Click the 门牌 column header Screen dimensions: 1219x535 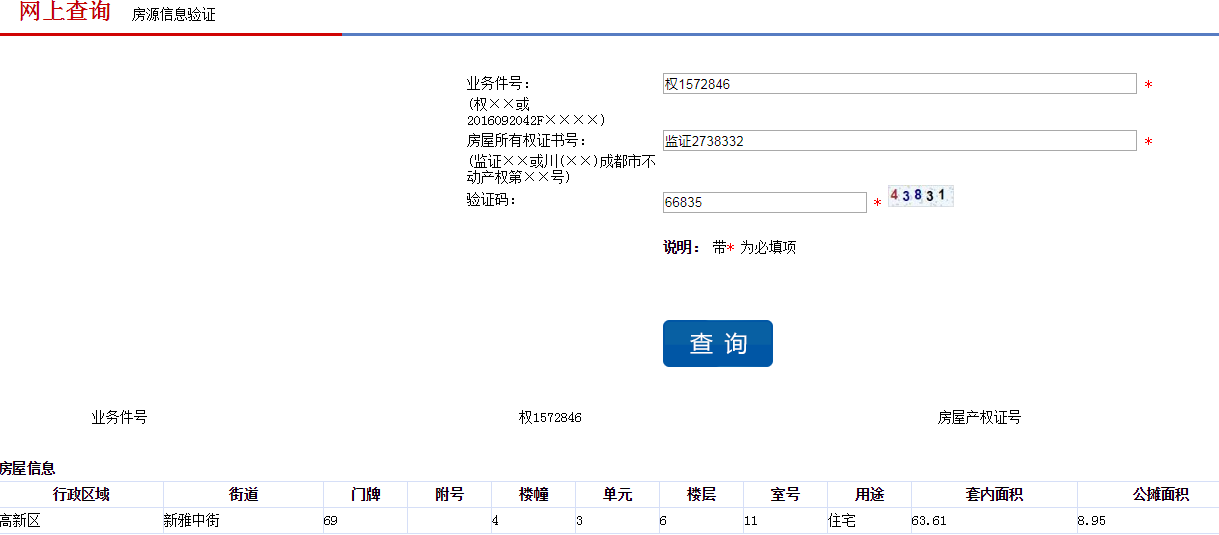coord(365,494)
